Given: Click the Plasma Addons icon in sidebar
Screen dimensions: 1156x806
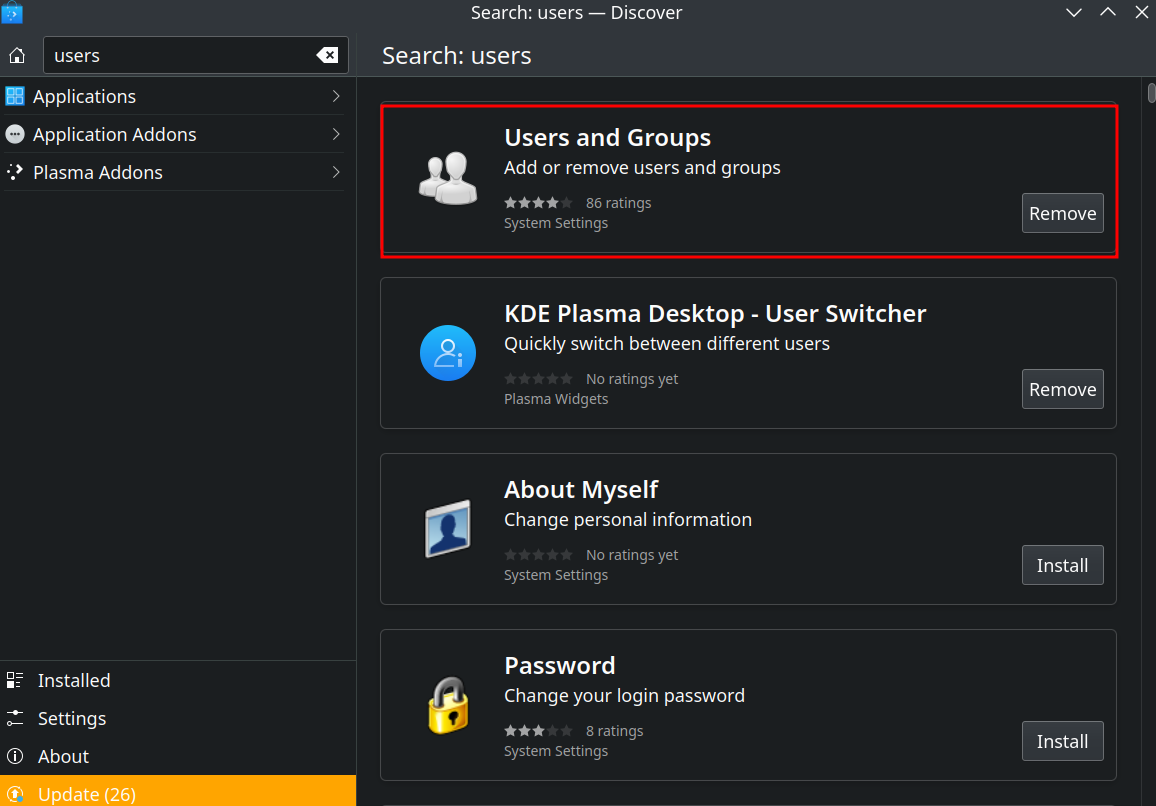Looking at the screenshot, I should tap(15, 172).
